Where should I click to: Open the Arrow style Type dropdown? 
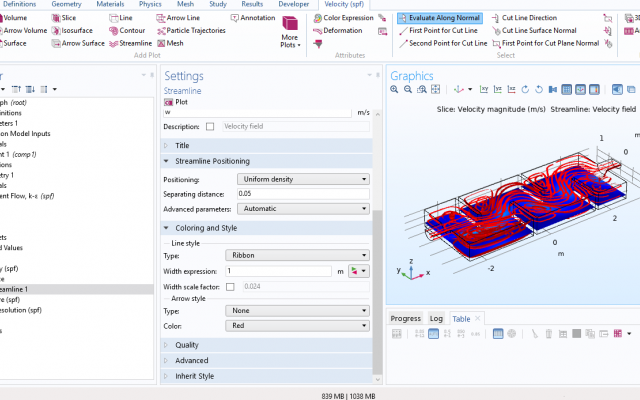click(298, 311)
